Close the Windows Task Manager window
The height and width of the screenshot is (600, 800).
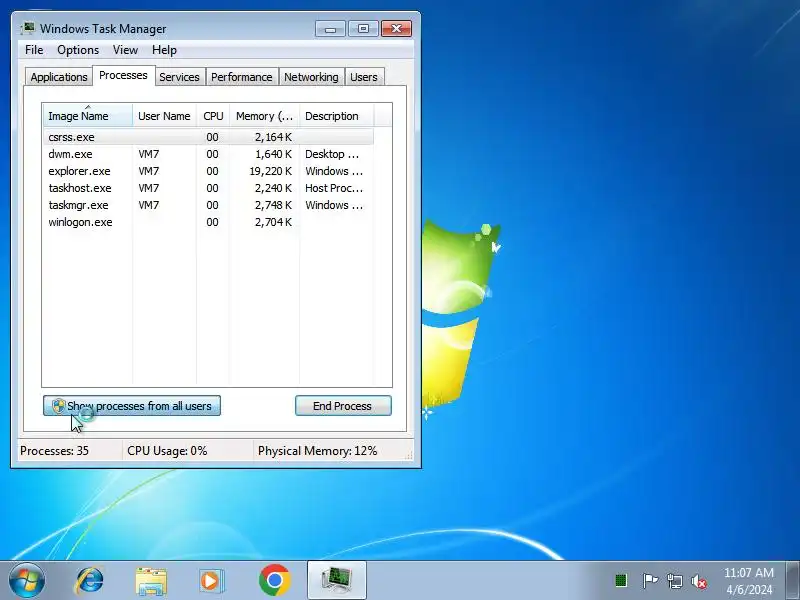(396, 29)
